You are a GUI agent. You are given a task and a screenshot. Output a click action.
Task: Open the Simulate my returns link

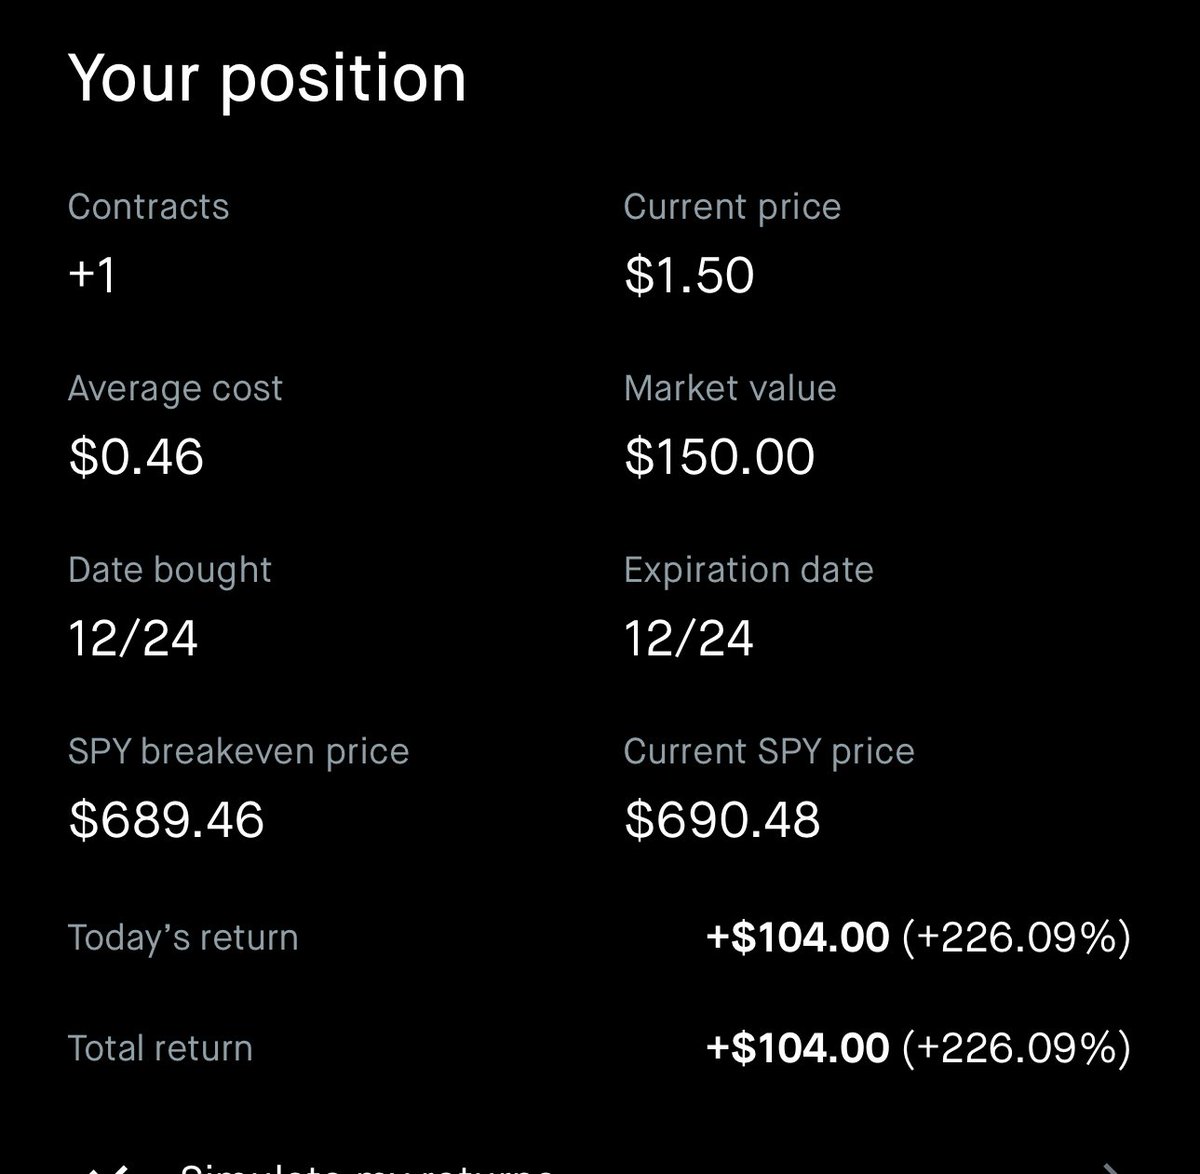point(366,1167)
